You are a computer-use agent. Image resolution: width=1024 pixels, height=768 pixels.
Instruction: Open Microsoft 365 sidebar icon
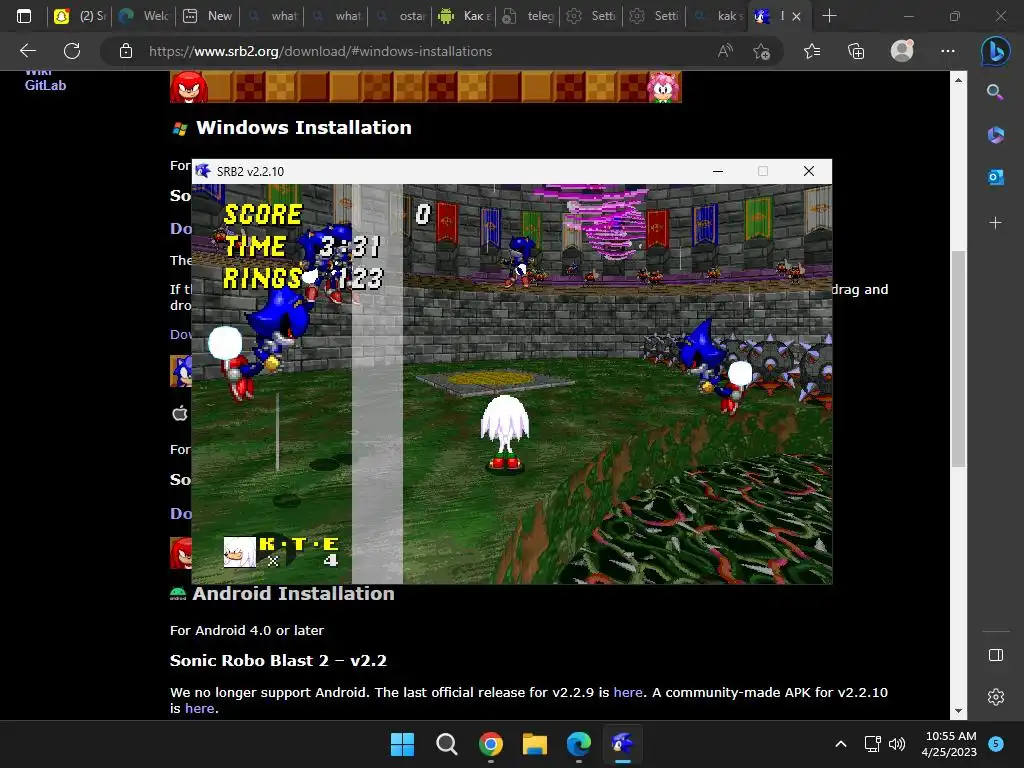pyautogui.click(x=995, y=135)
